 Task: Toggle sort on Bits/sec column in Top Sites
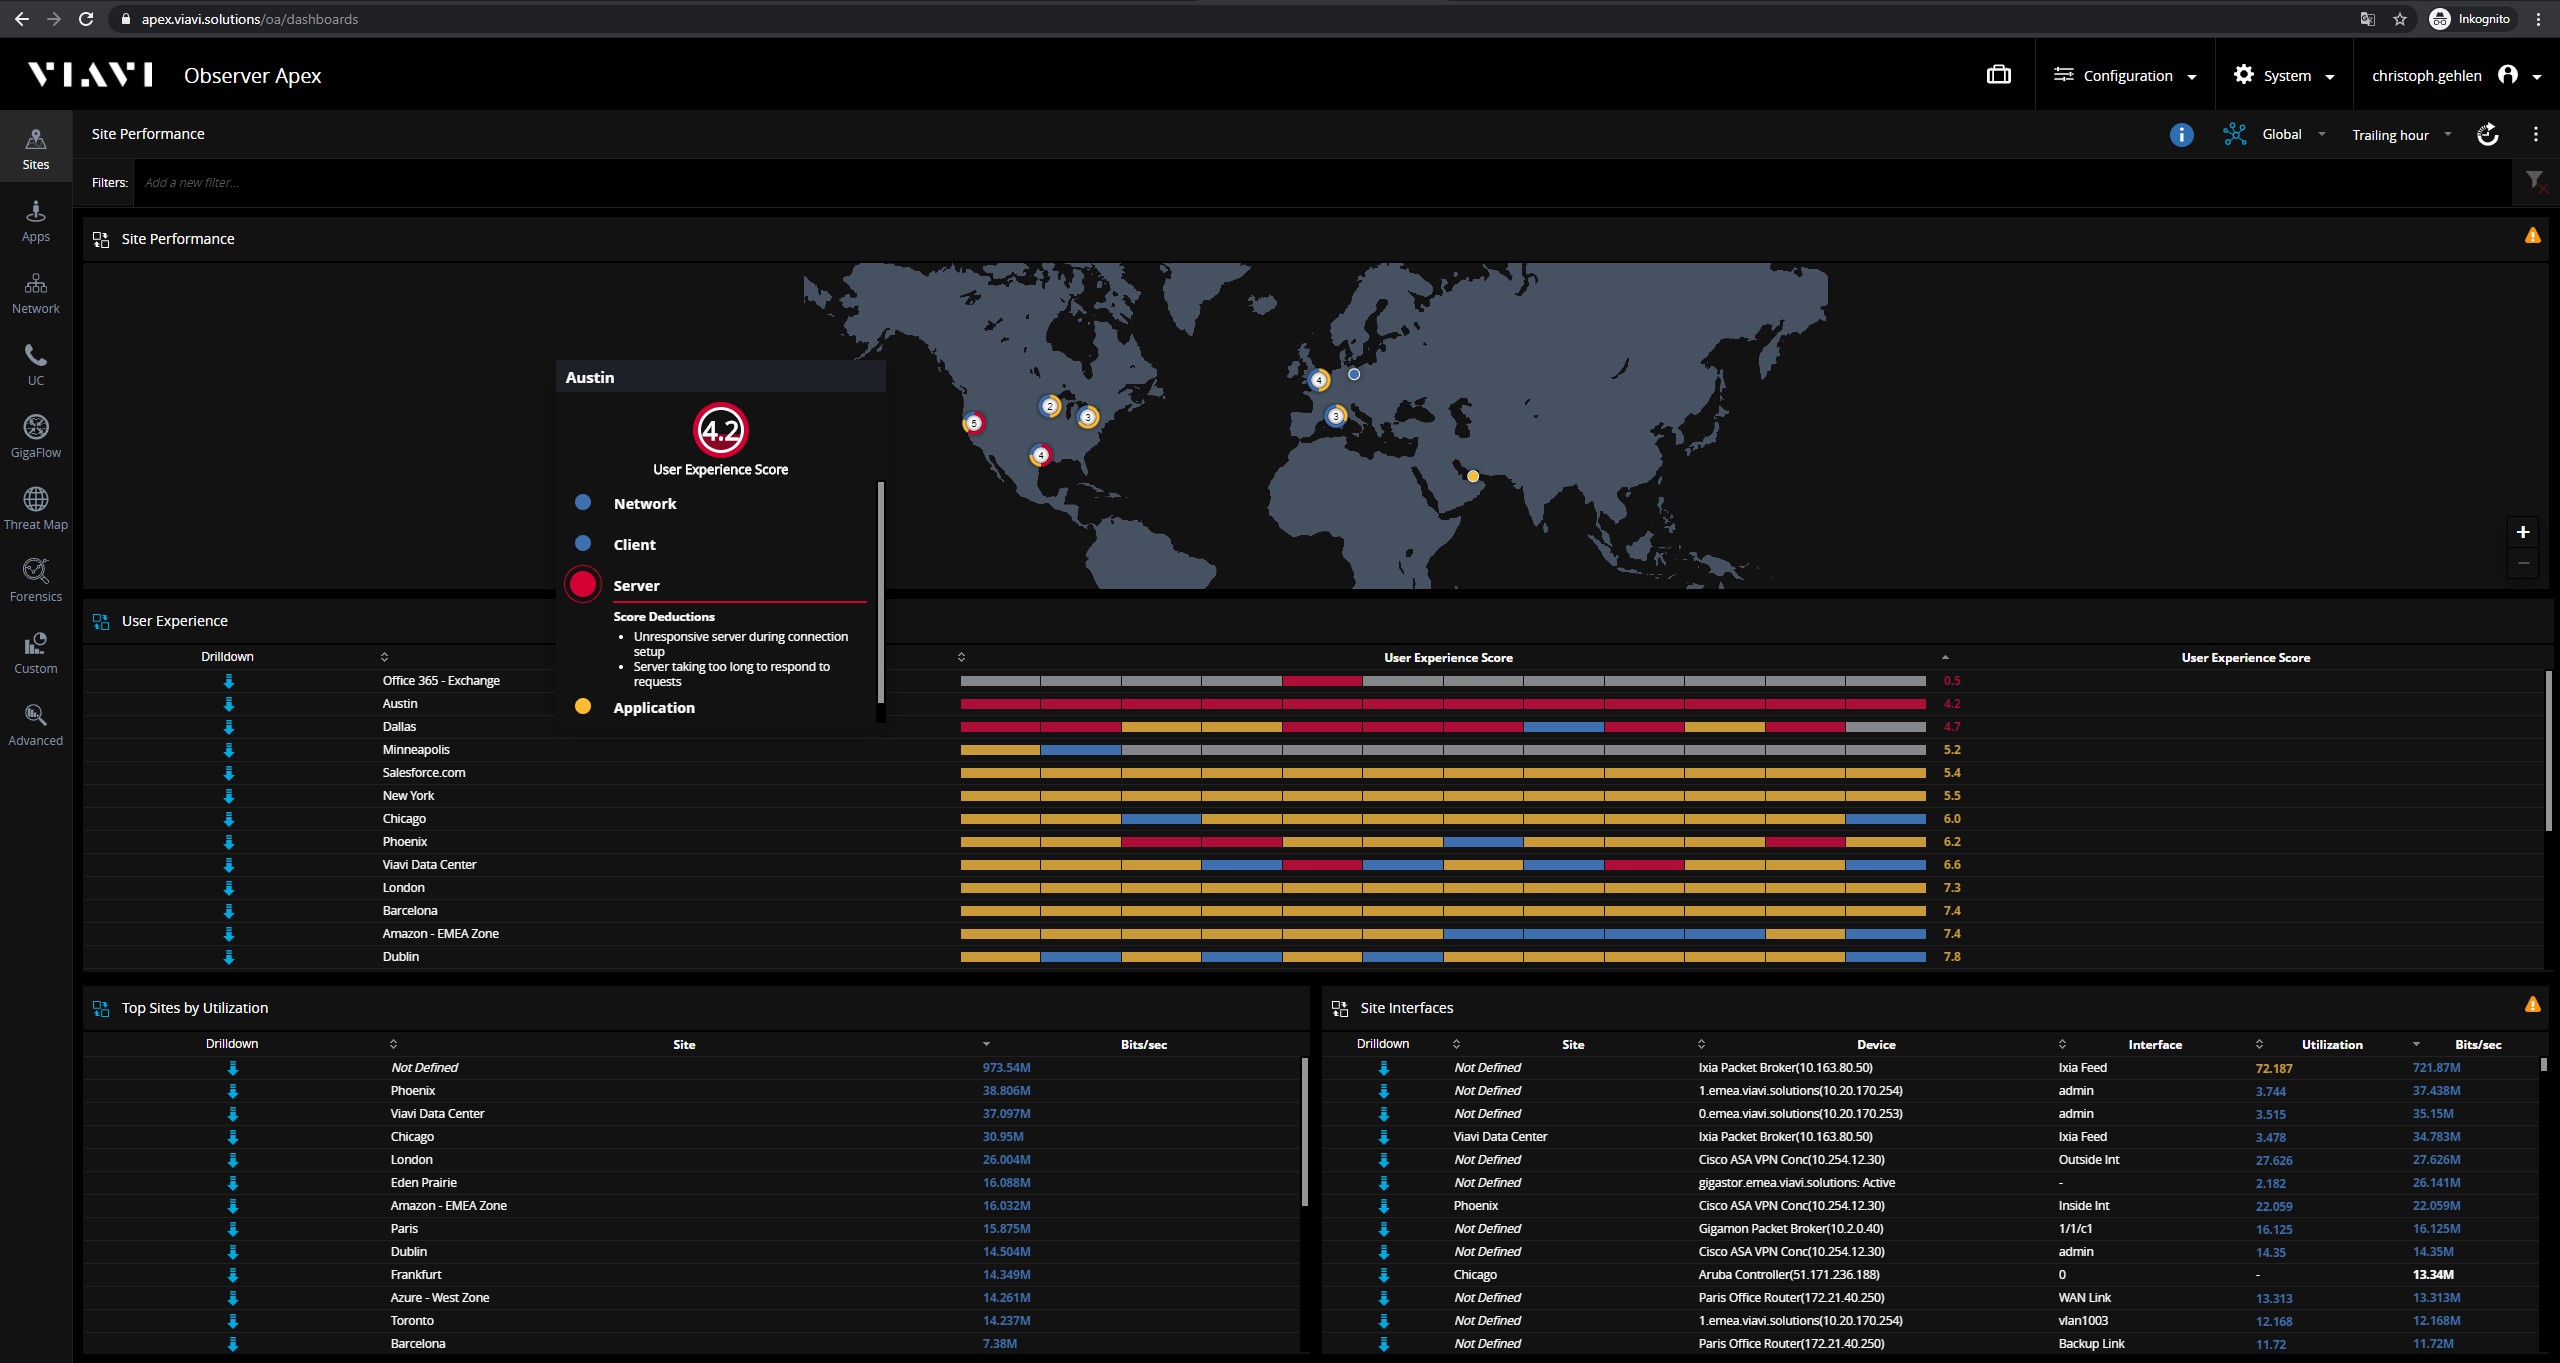[x=1143, y=1044]
